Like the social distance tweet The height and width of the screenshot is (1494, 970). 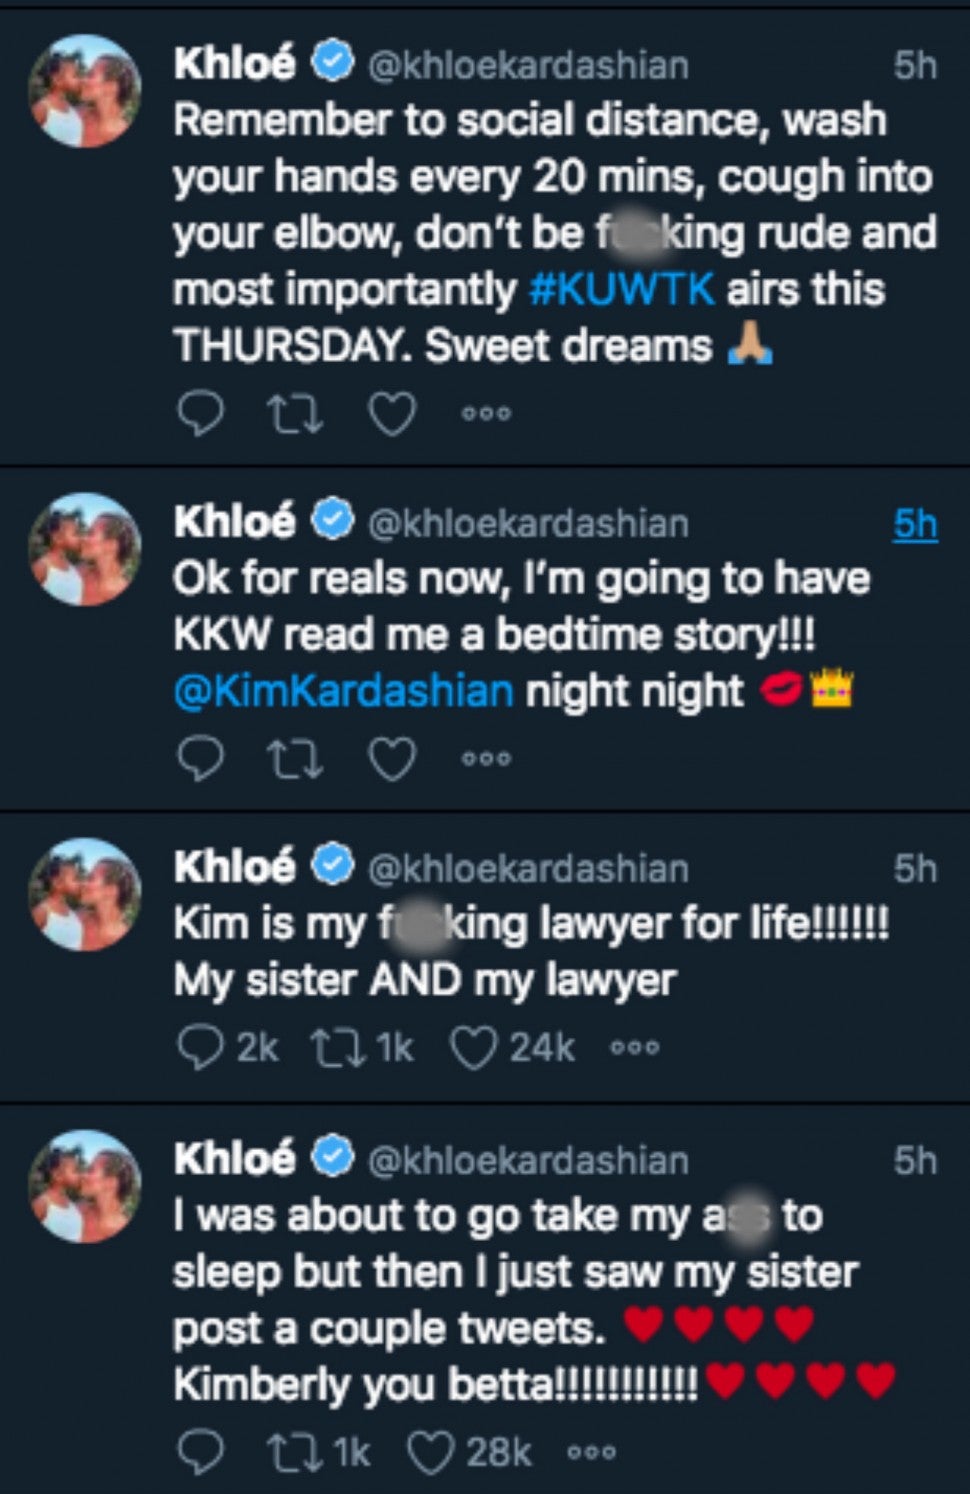point(392,413)
